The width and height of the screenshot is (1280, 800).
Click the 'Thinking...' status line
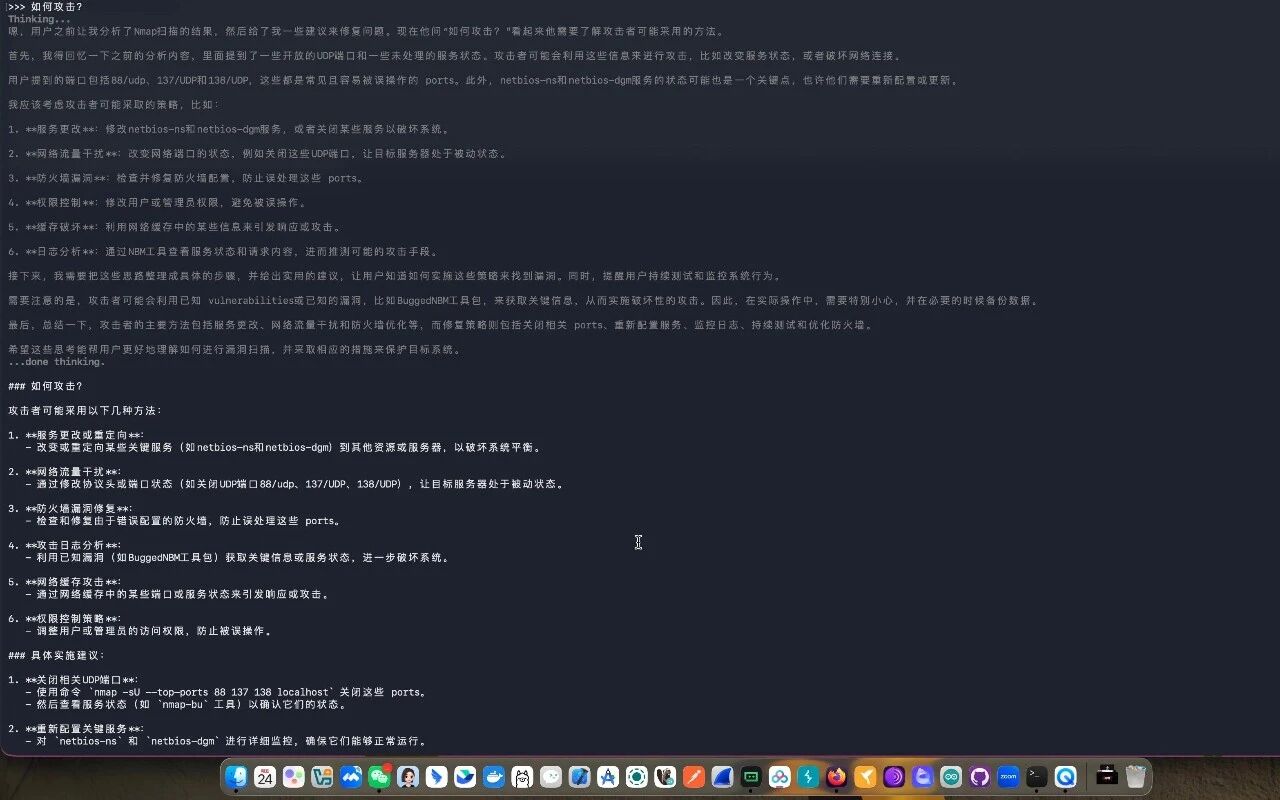click(39, 19)
